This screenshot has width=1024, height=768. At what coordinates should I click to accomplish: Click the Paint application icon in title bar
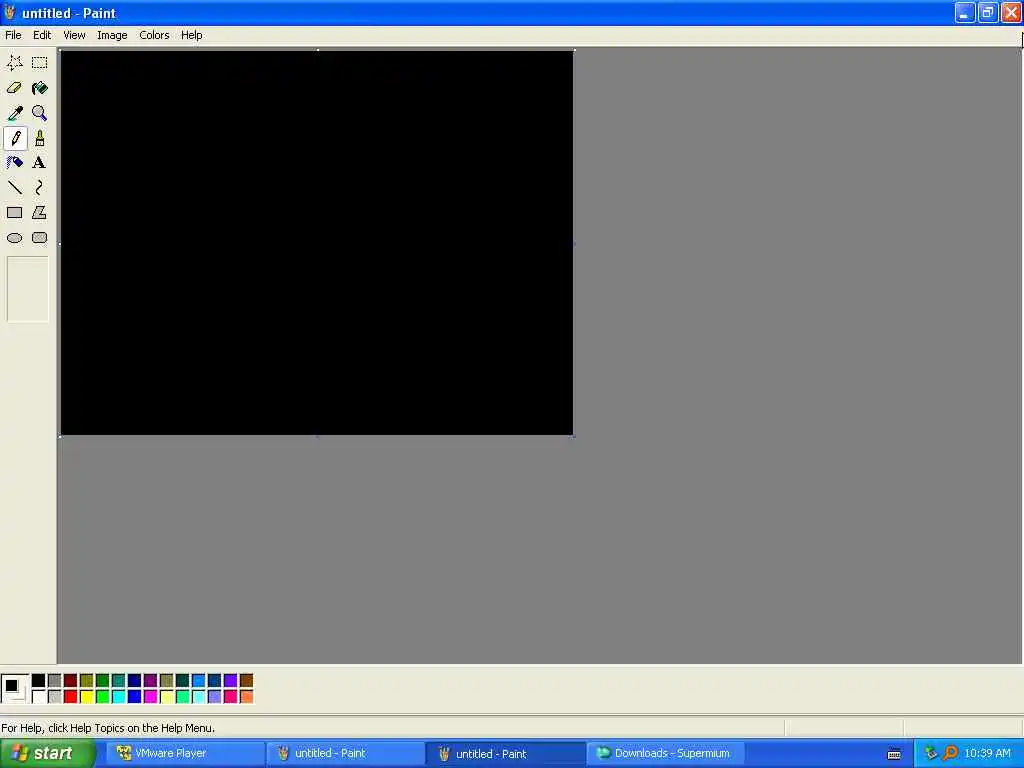tap(10, 13)
